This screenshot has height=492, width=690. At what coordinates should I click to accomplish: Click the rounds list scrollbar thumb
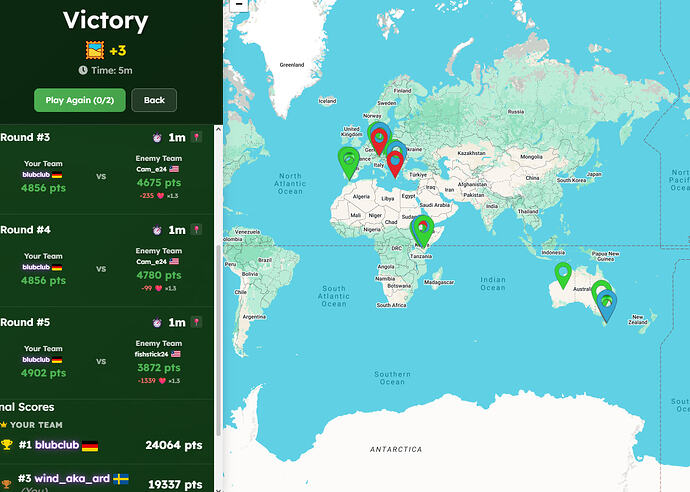(x=218, y=340)
